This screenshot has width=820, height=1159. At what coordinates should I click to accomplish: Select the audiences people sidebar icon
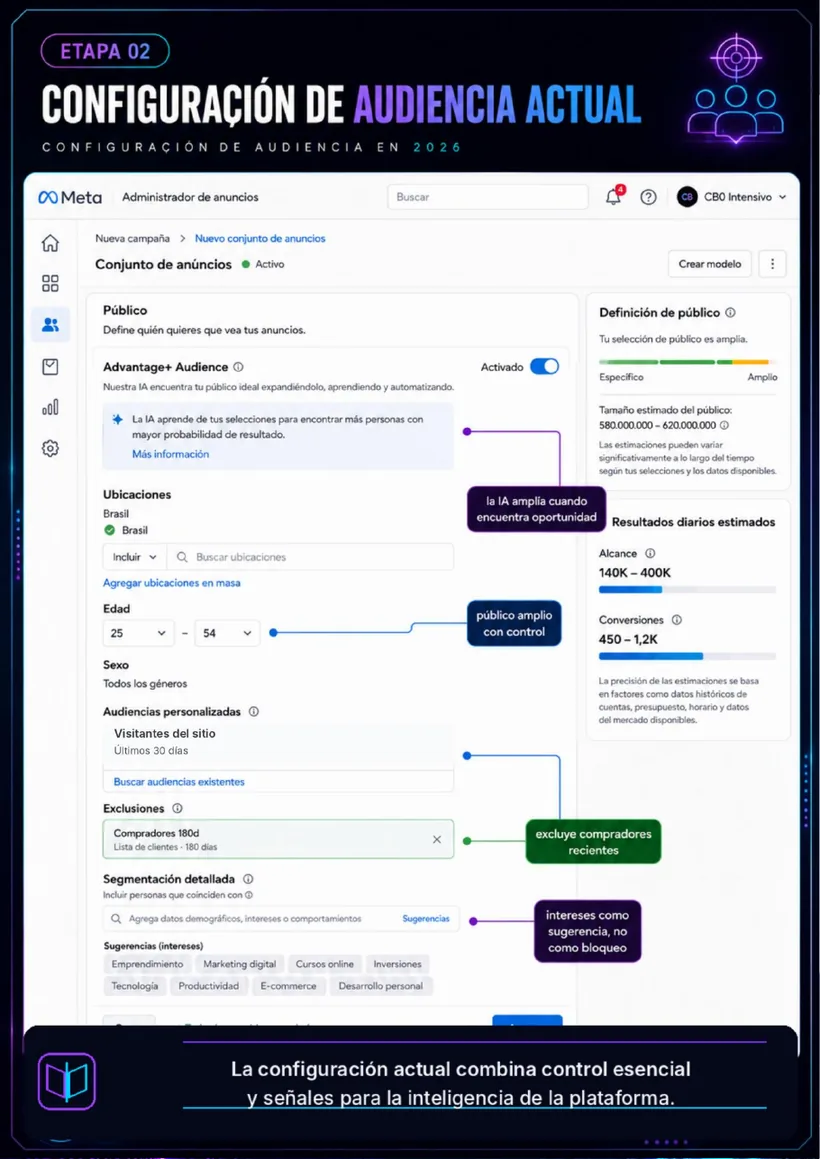tap(50, 324)
